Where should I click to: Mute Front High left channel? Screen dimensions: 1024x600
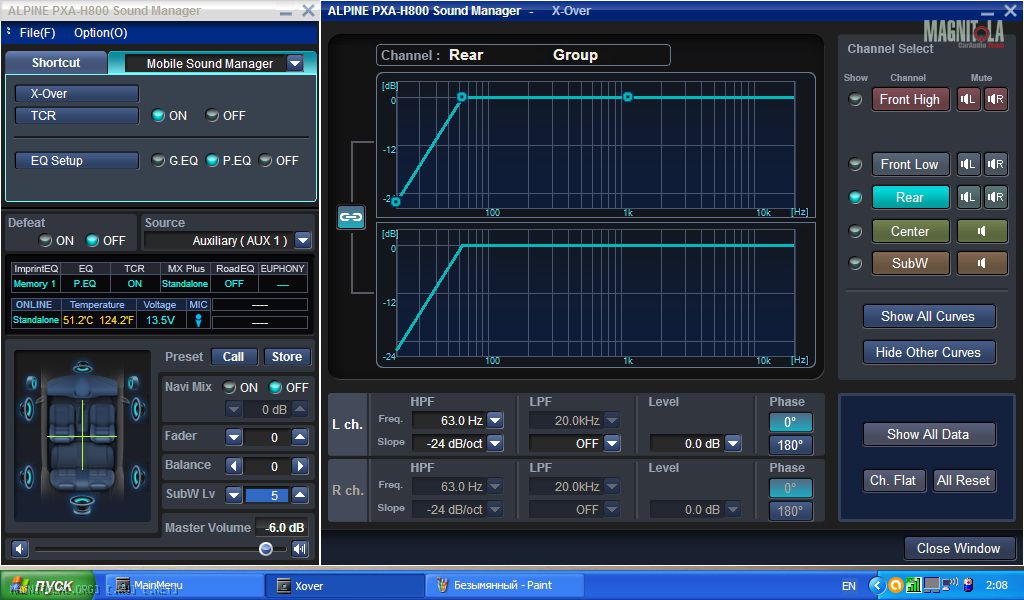[x=968, y=99]
